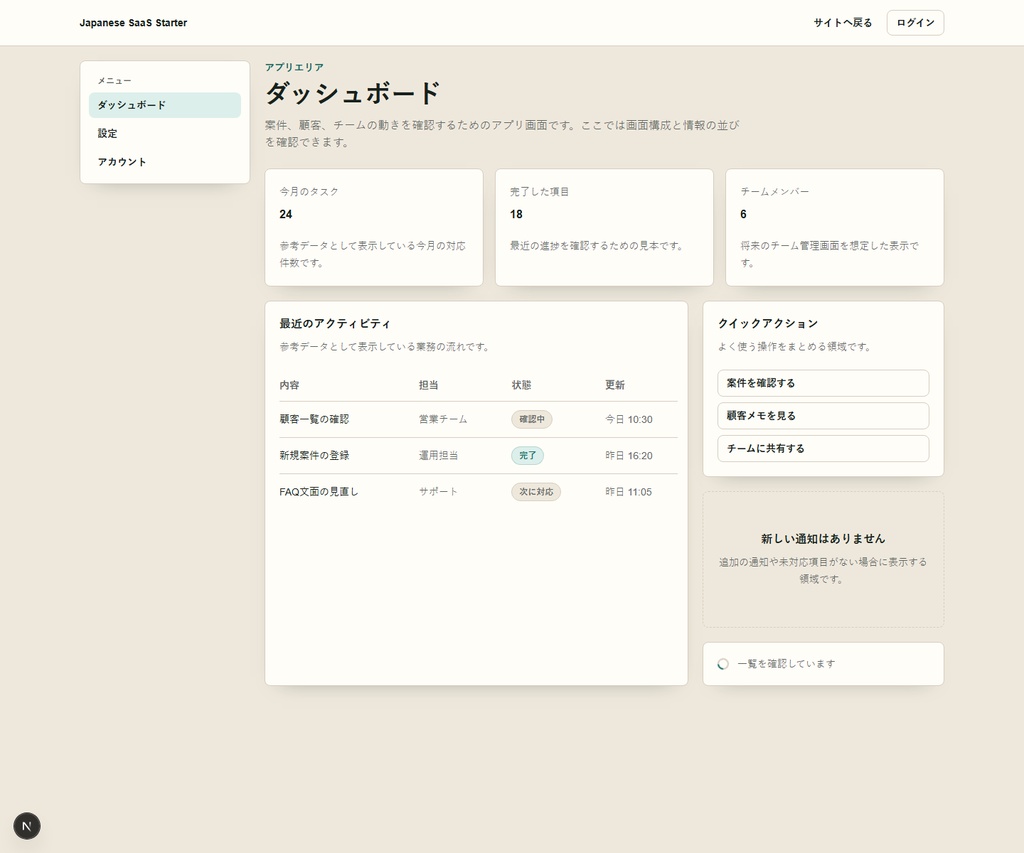Viewport: 1024px width, 853px height.
Task: Click the value 24 in 今月のタスク
Action: click(285, 214)
